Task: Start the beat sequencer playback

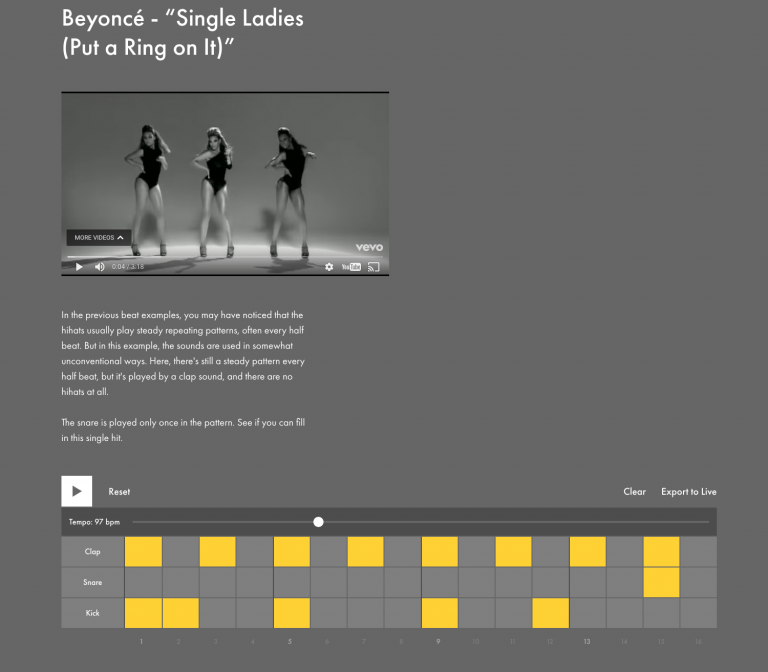Action: [x=77, y=491]
